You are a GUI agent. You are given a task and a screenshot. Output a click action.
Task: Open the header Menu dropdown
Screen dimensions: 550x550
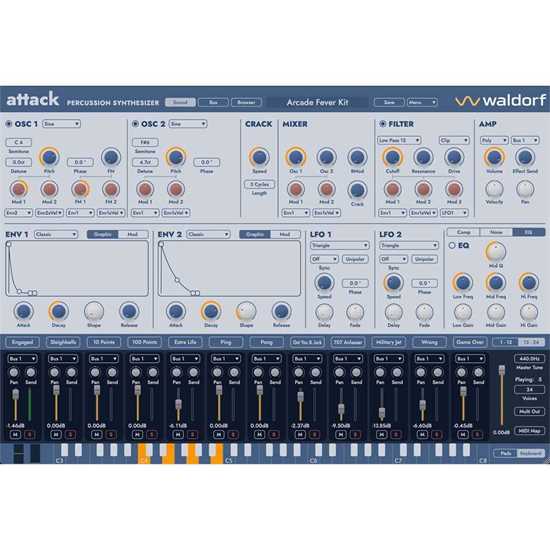point(422,102)
